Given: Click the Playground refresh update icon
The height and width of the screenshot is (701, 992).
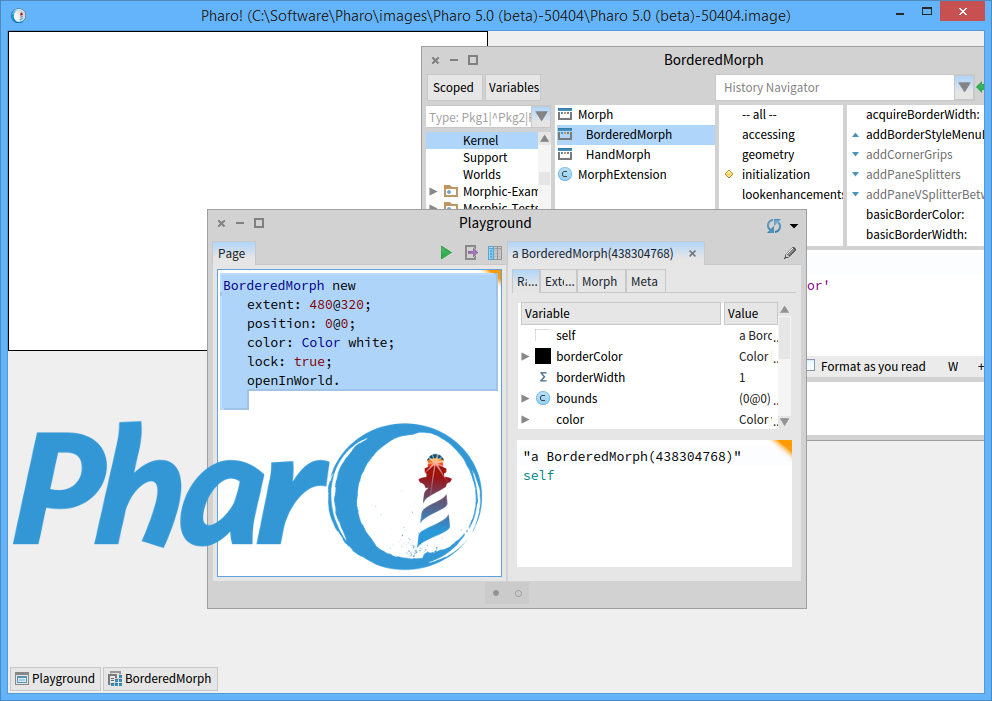Looking at the screenshot, I should click(773, 226).
